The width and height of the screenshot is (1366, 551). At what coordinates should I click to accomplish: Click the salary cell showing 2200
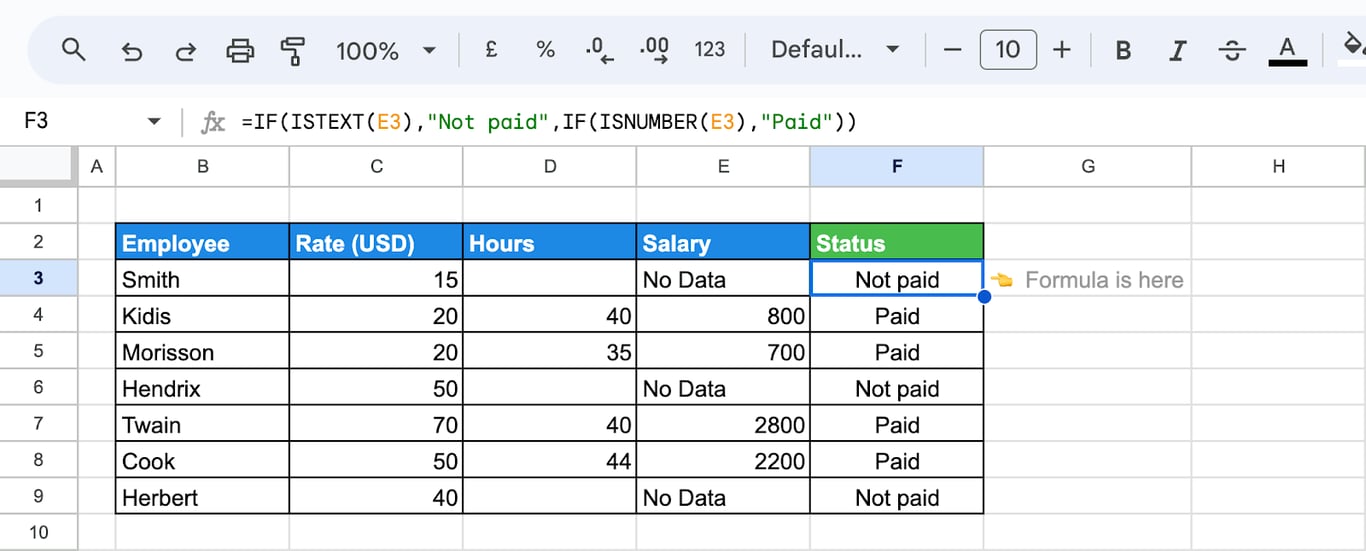723,460
